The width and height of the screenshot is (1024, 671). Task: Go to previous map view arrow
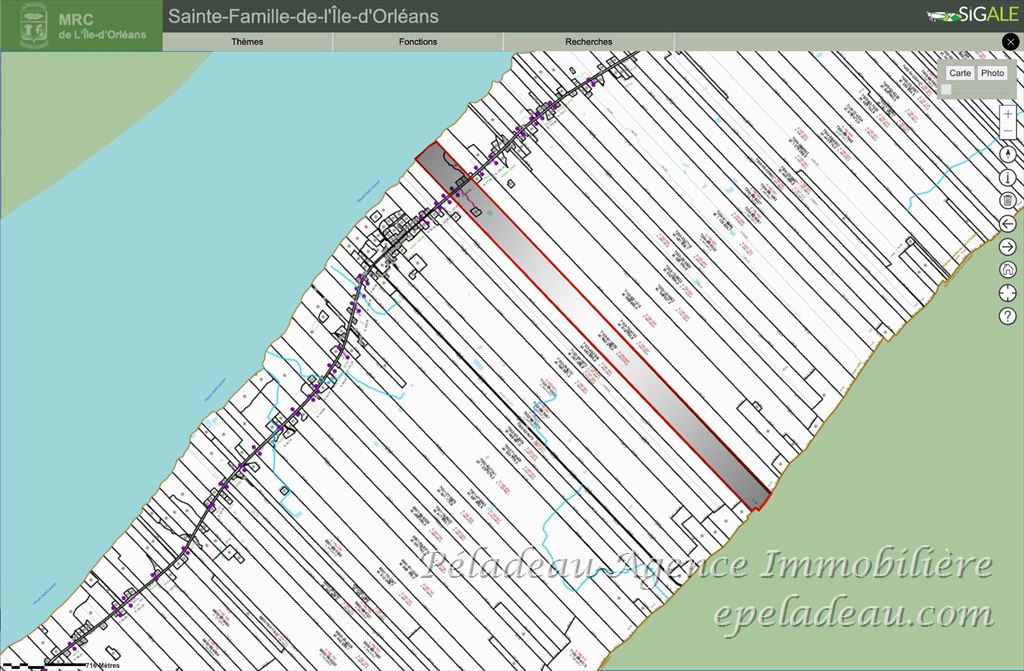(x=1008, y=223)
